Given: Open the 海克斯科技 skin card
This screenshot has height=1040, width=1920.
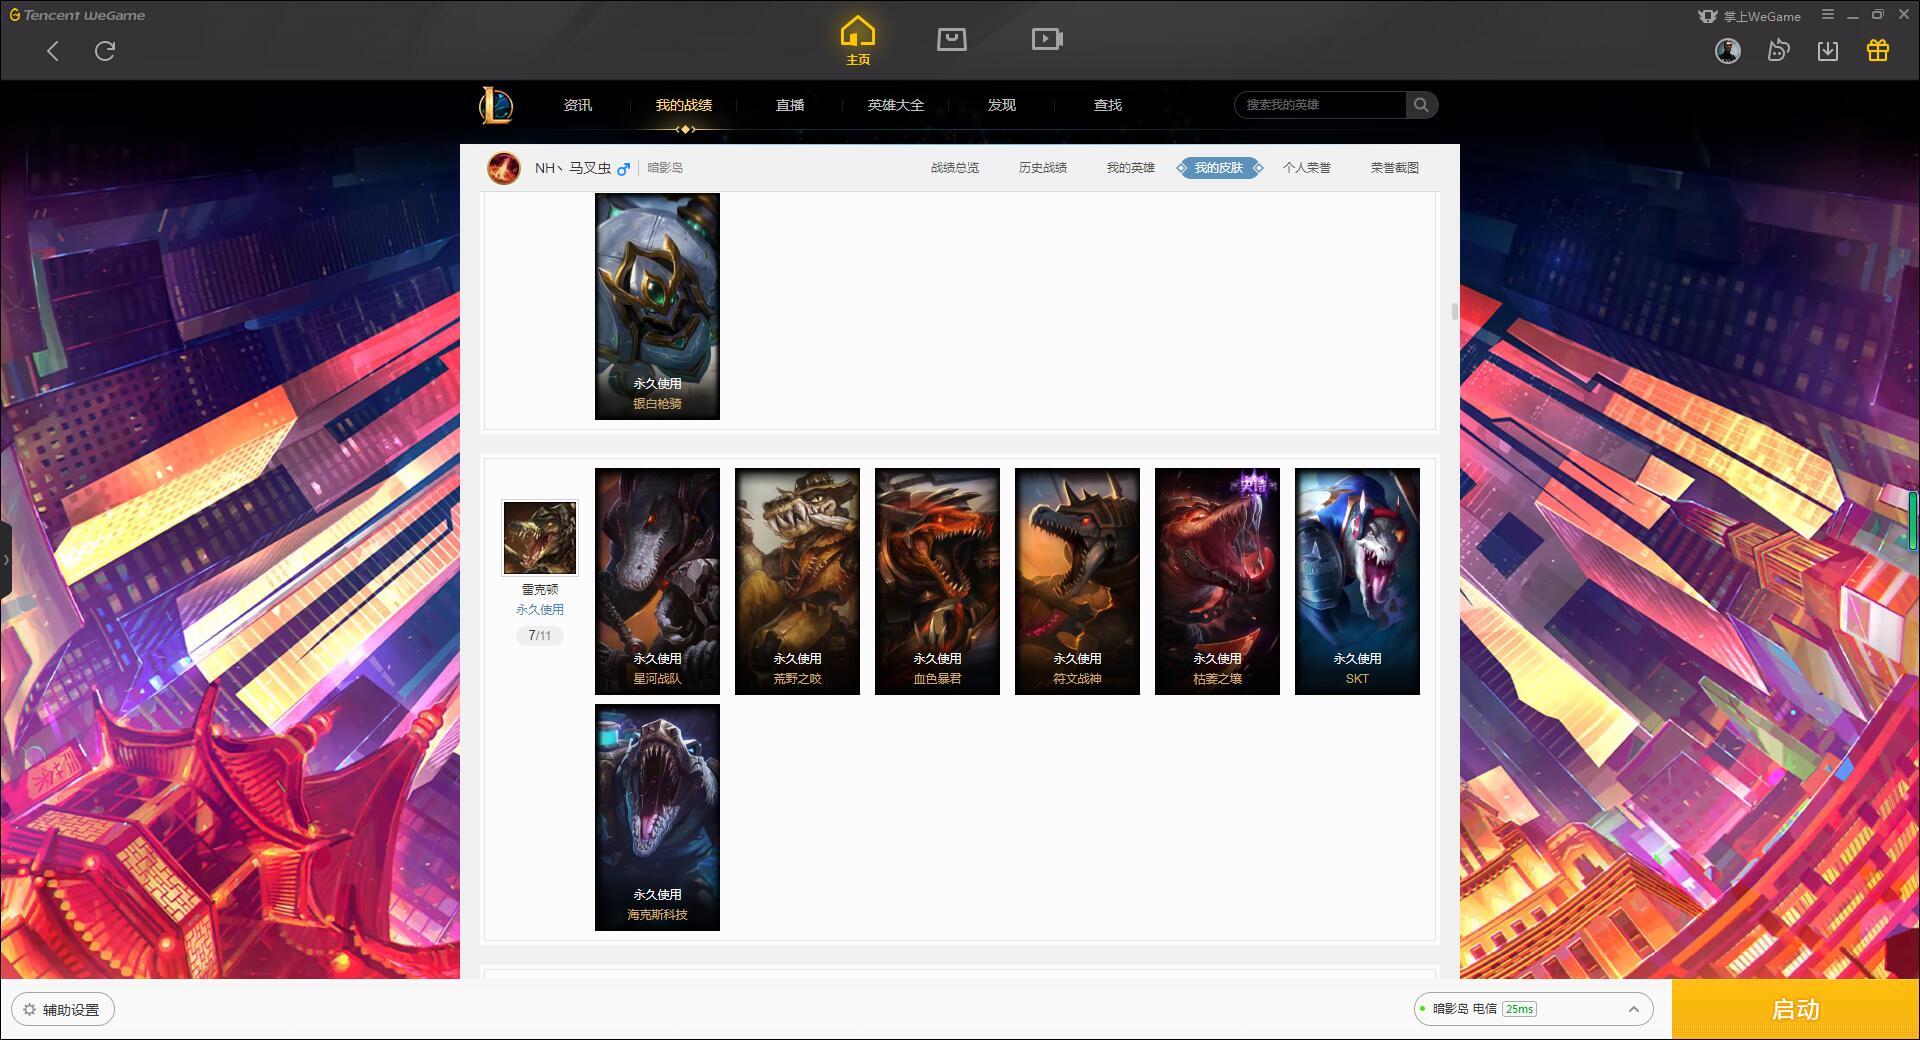Looking at the screenshot, I should tap(657, 817).
